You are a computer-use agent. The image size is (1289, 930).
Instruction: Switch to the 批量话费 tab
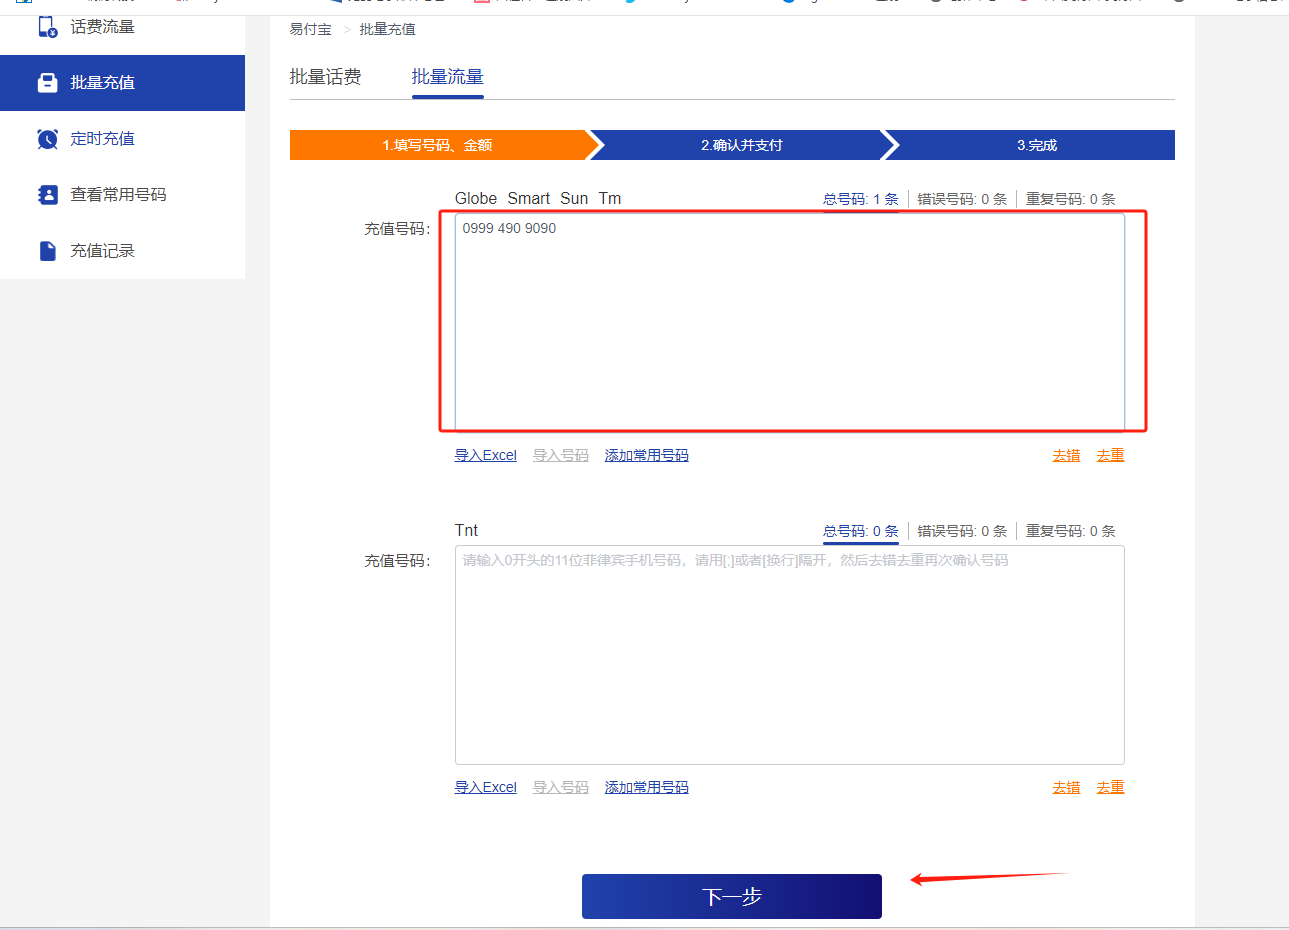(x=325, y=77)
